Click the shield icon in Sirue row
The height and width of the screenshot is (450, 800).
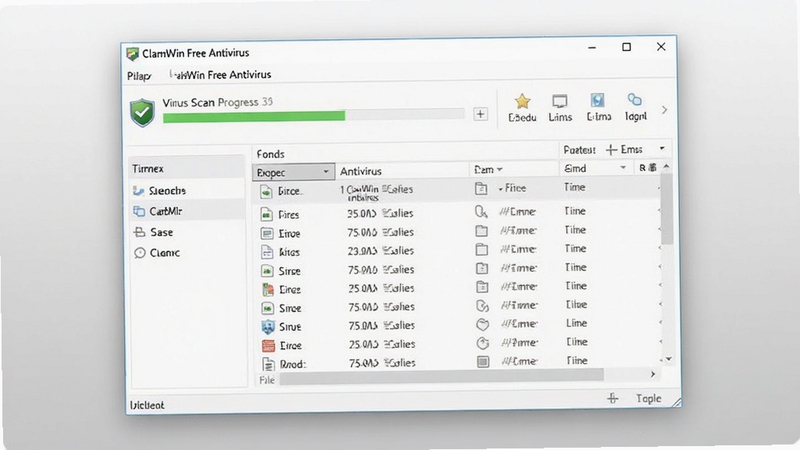(x=267, y=327)
